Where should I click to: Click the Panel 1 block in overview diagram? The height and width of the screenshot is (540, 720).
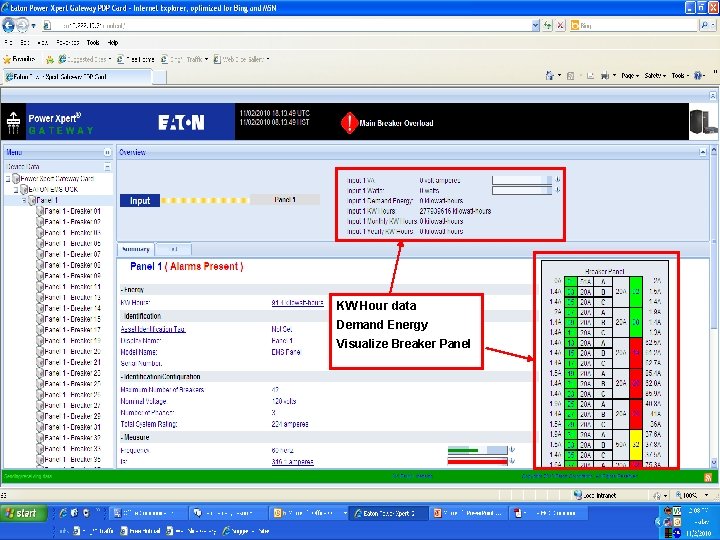coord(285,200)
